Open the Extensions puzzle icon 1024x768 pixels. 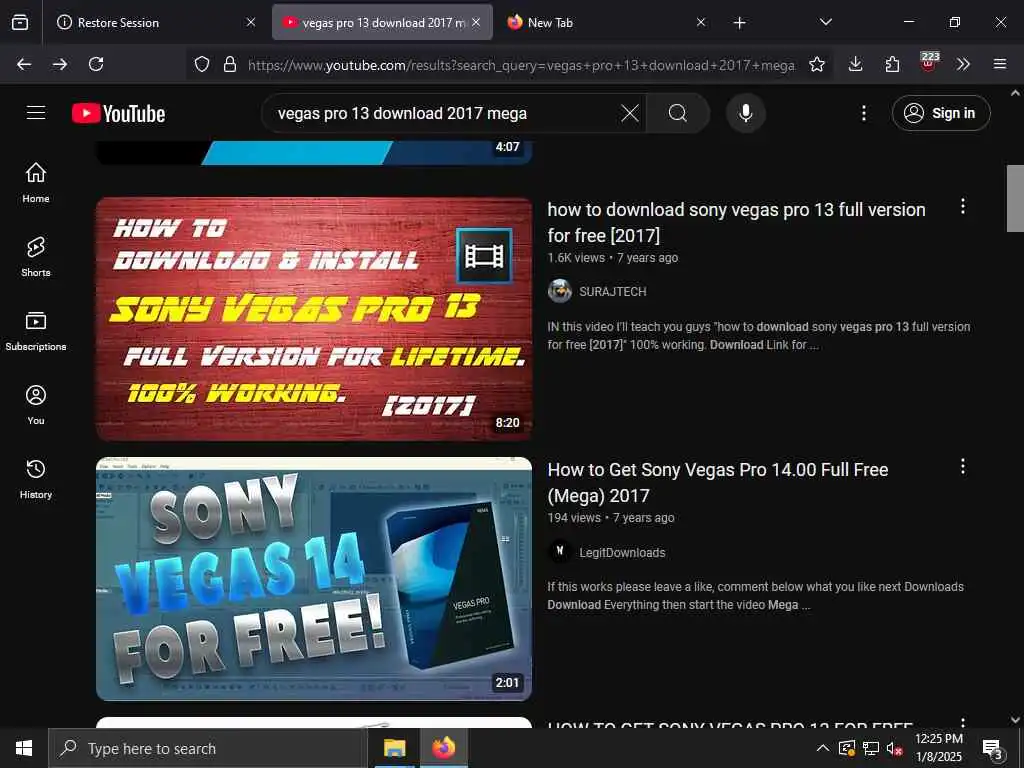(892, 64)
